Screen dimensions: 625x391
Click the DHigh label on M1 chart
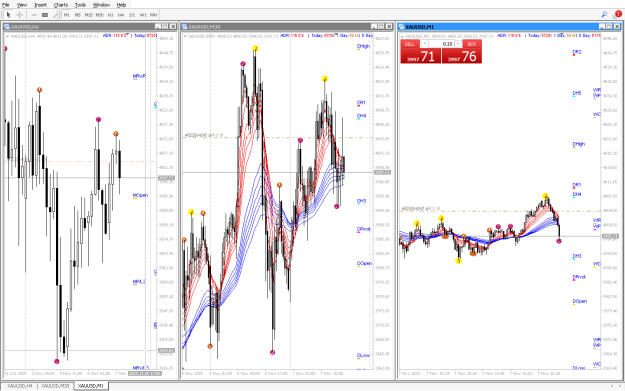coord(579,144)
